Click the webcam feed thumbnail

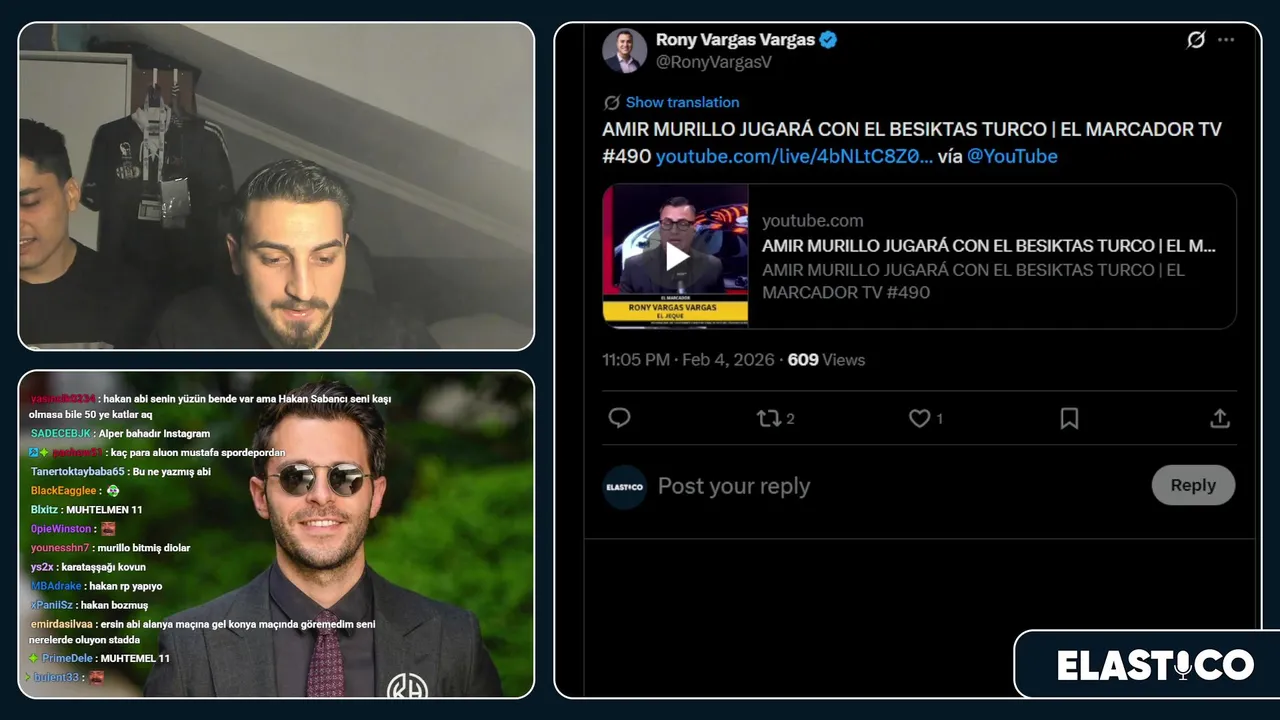point(276,186)
